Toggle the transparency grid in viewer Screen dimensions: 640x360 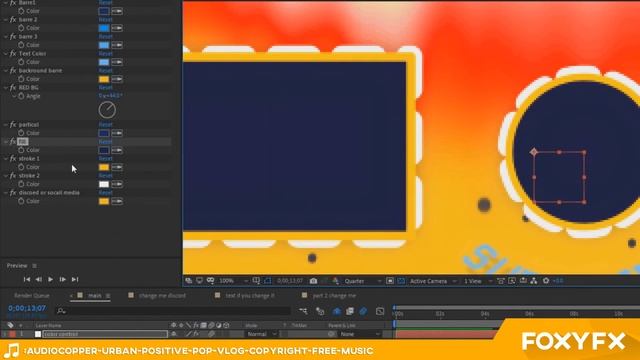tap(401, 281)
